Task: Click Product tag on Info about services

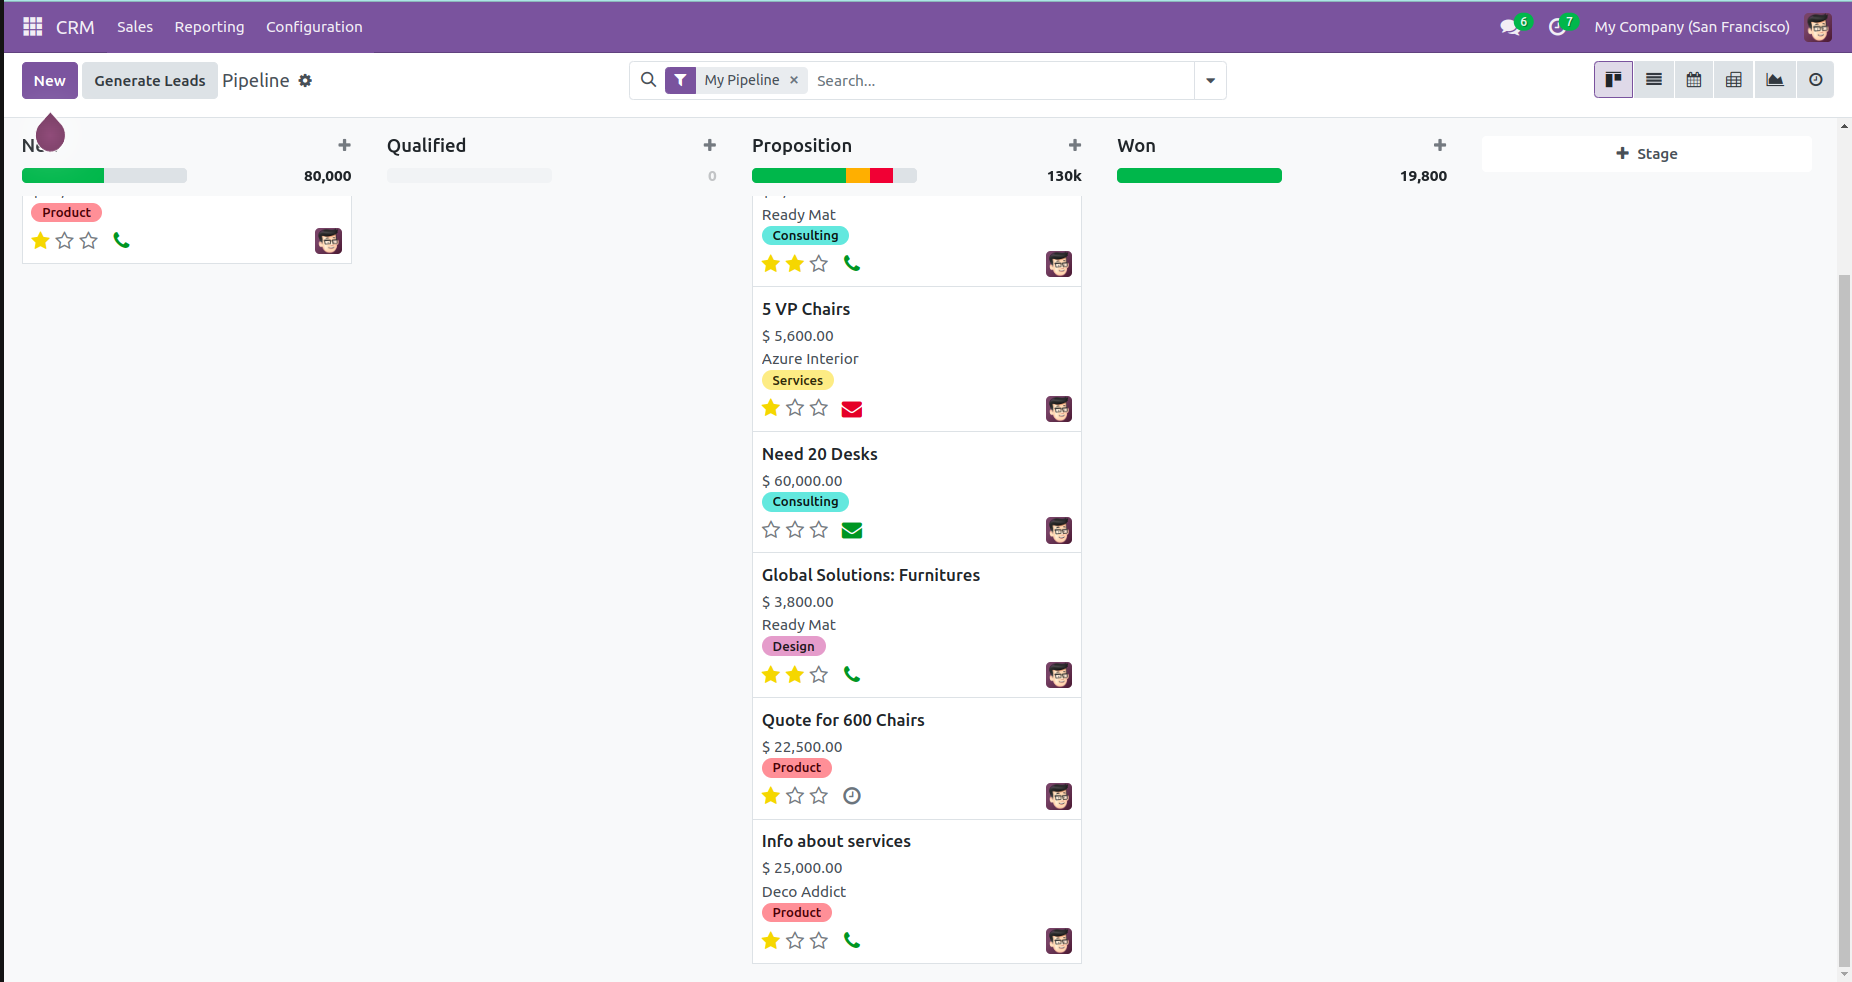Action: tap(797, 912)
